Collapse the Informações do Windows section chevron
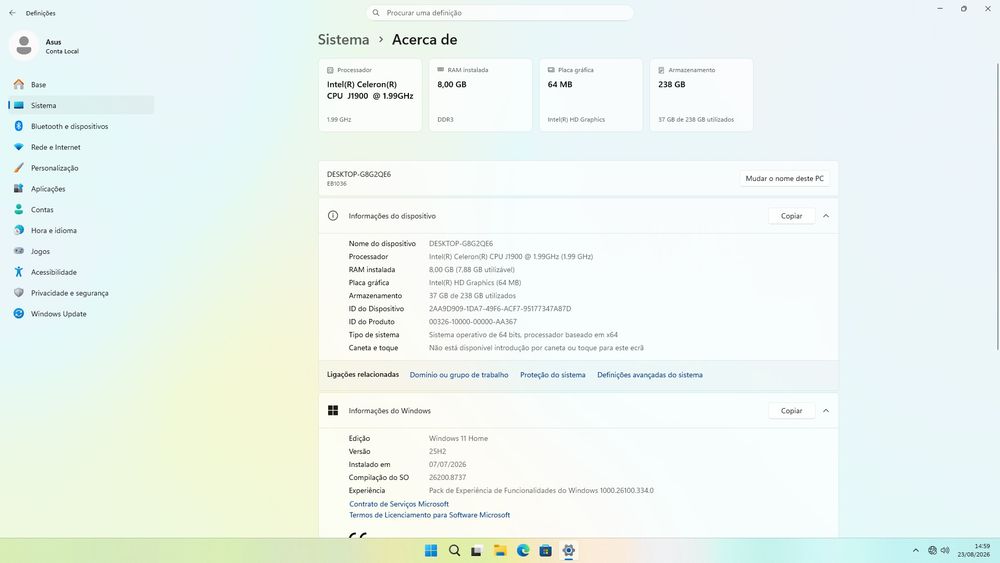Image resolution: width=1000 pixels, height=563 pixels. tap(826, 411)
